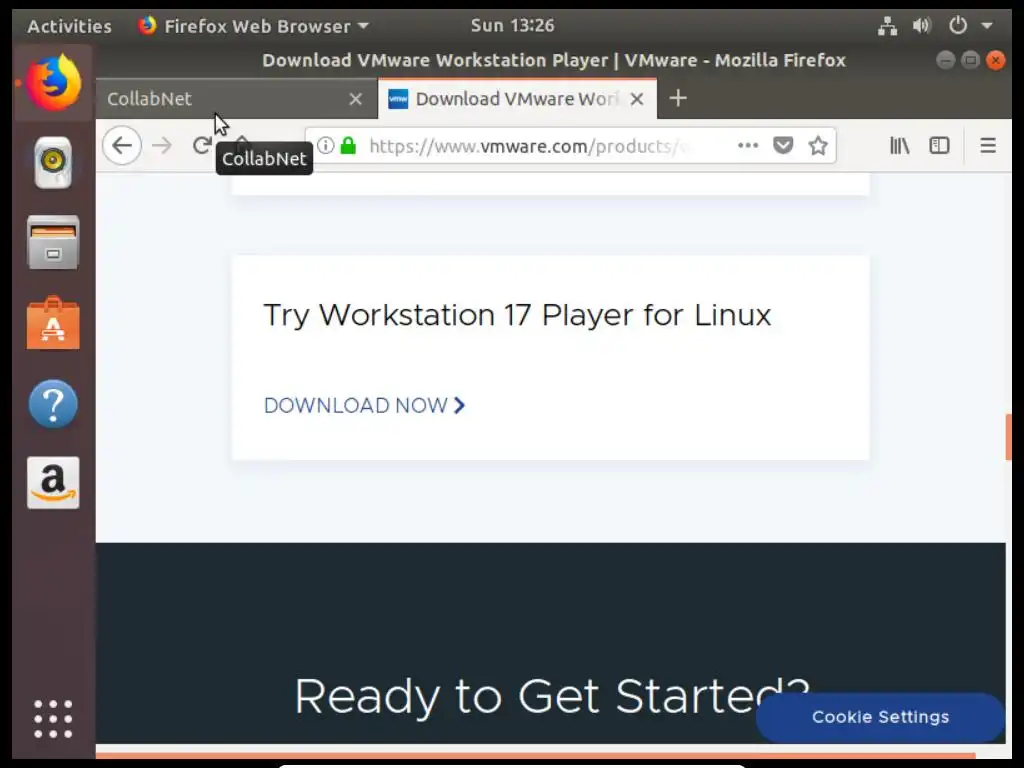Save page to Pocket
Viewport: 1024px width, 768px height.
click(x=783, y=146)
